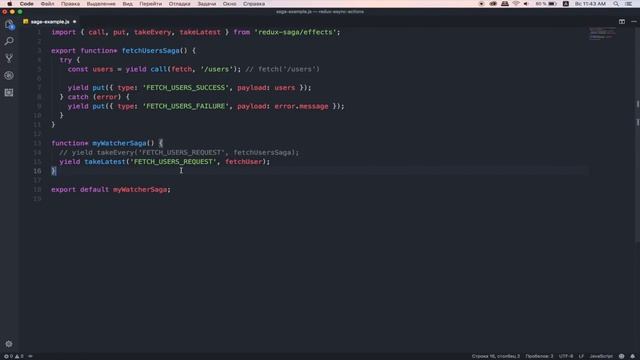Click unsaved dot on saga-example.js tab
Image resolution: width=640 pixels, height=360 pixels.
pos(74,22)
